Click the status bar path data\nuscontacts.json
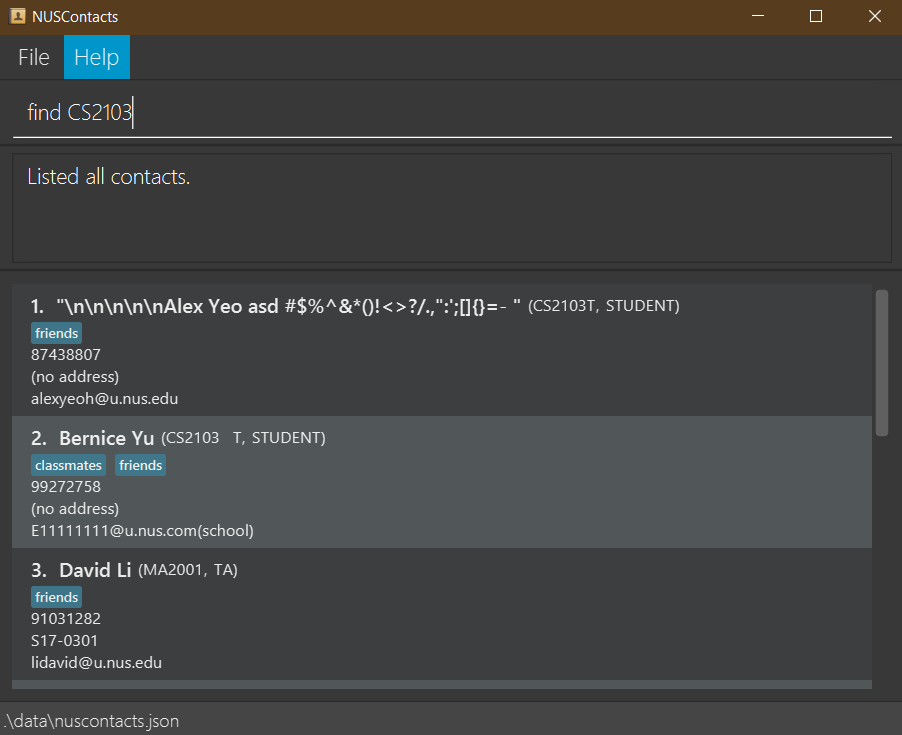This screenshot has height=735, width=902. tap(91, 721)
